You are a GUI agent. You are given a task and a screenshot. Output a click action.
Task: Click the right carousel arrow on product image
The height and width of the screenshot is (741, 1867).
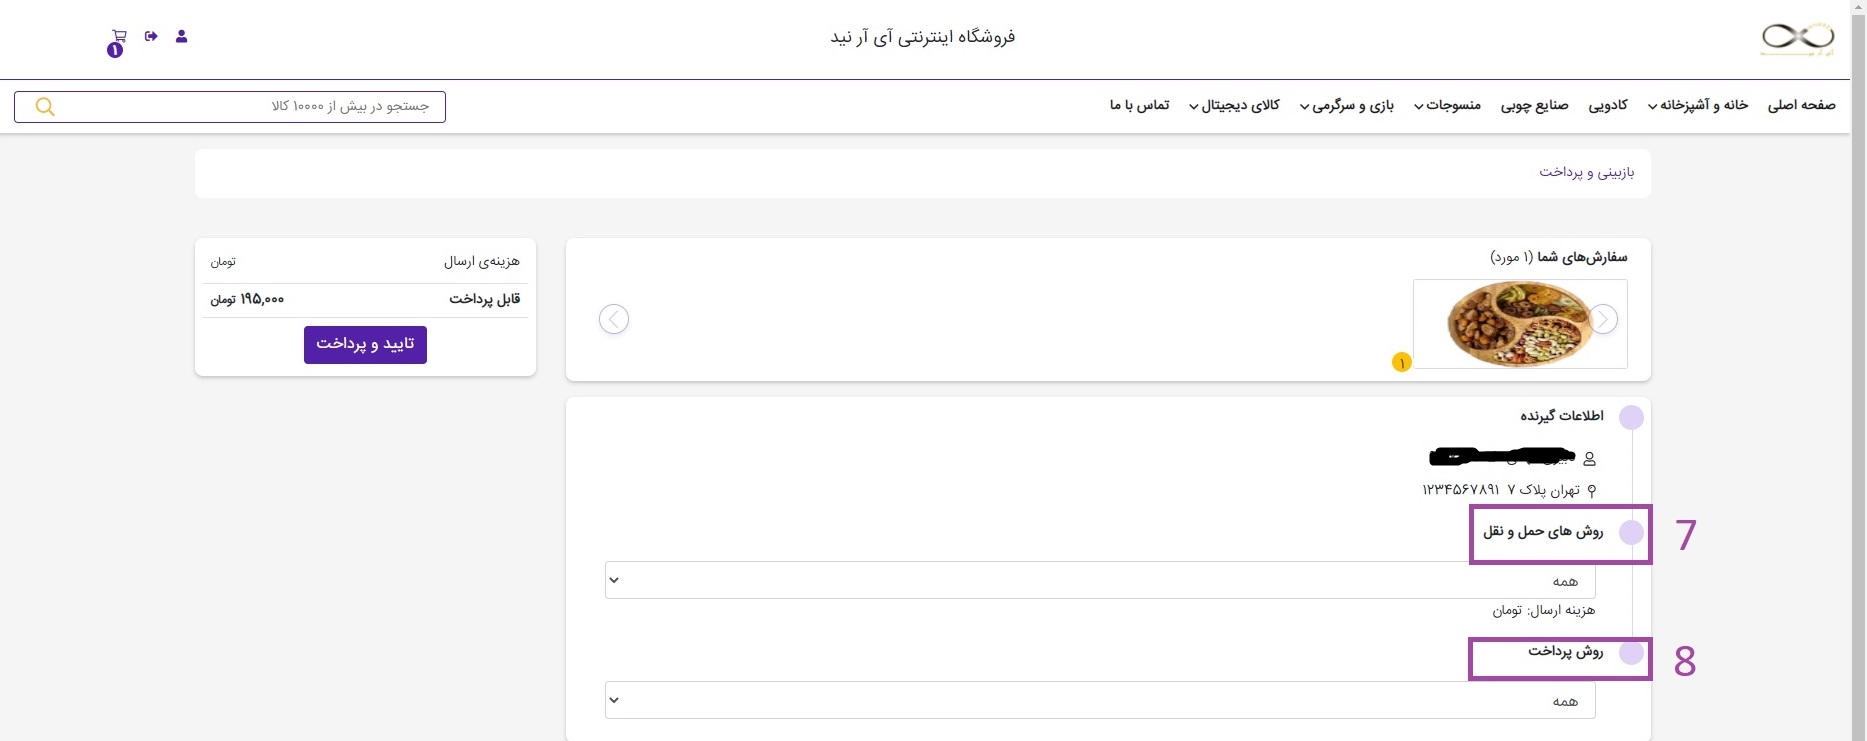pos(1603,319)
